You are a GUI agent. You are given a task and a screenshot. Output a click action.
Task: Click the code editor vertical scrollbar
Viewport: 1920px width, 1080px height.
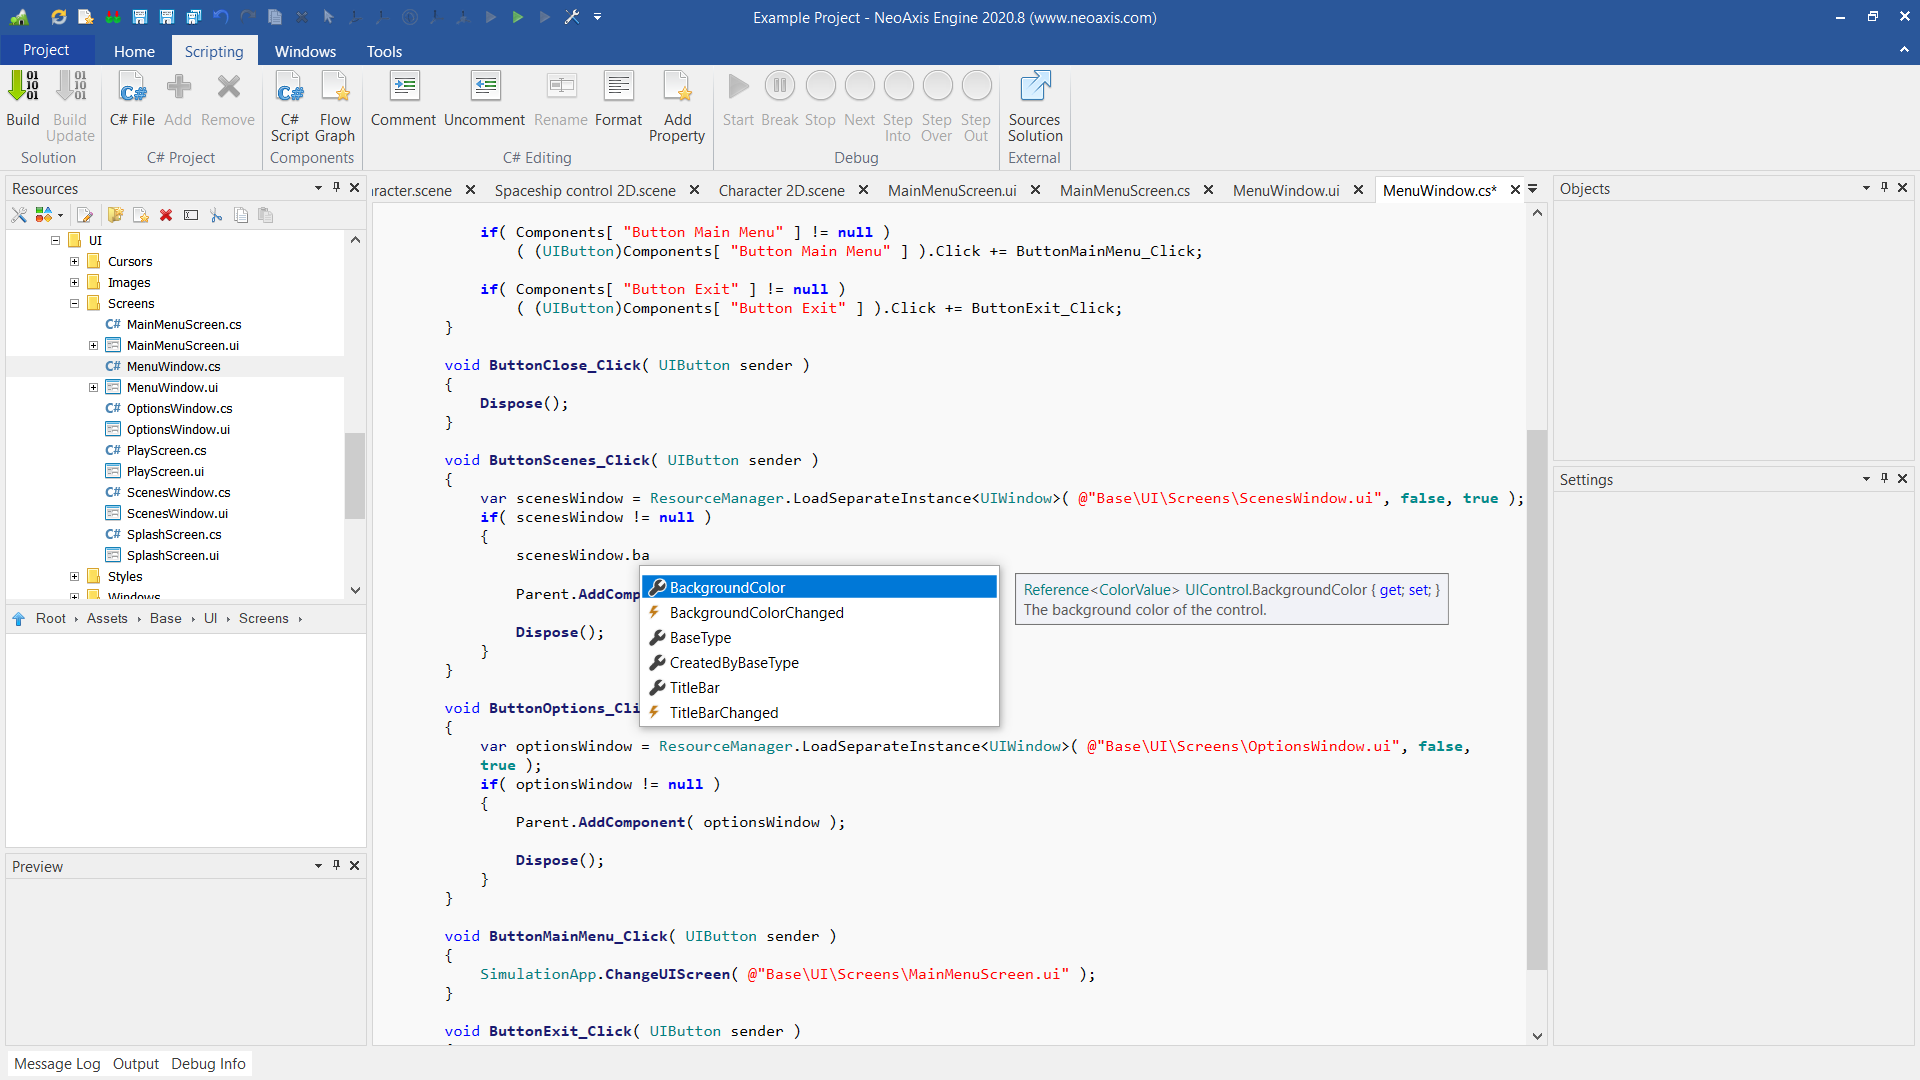tap(1537, 700)
